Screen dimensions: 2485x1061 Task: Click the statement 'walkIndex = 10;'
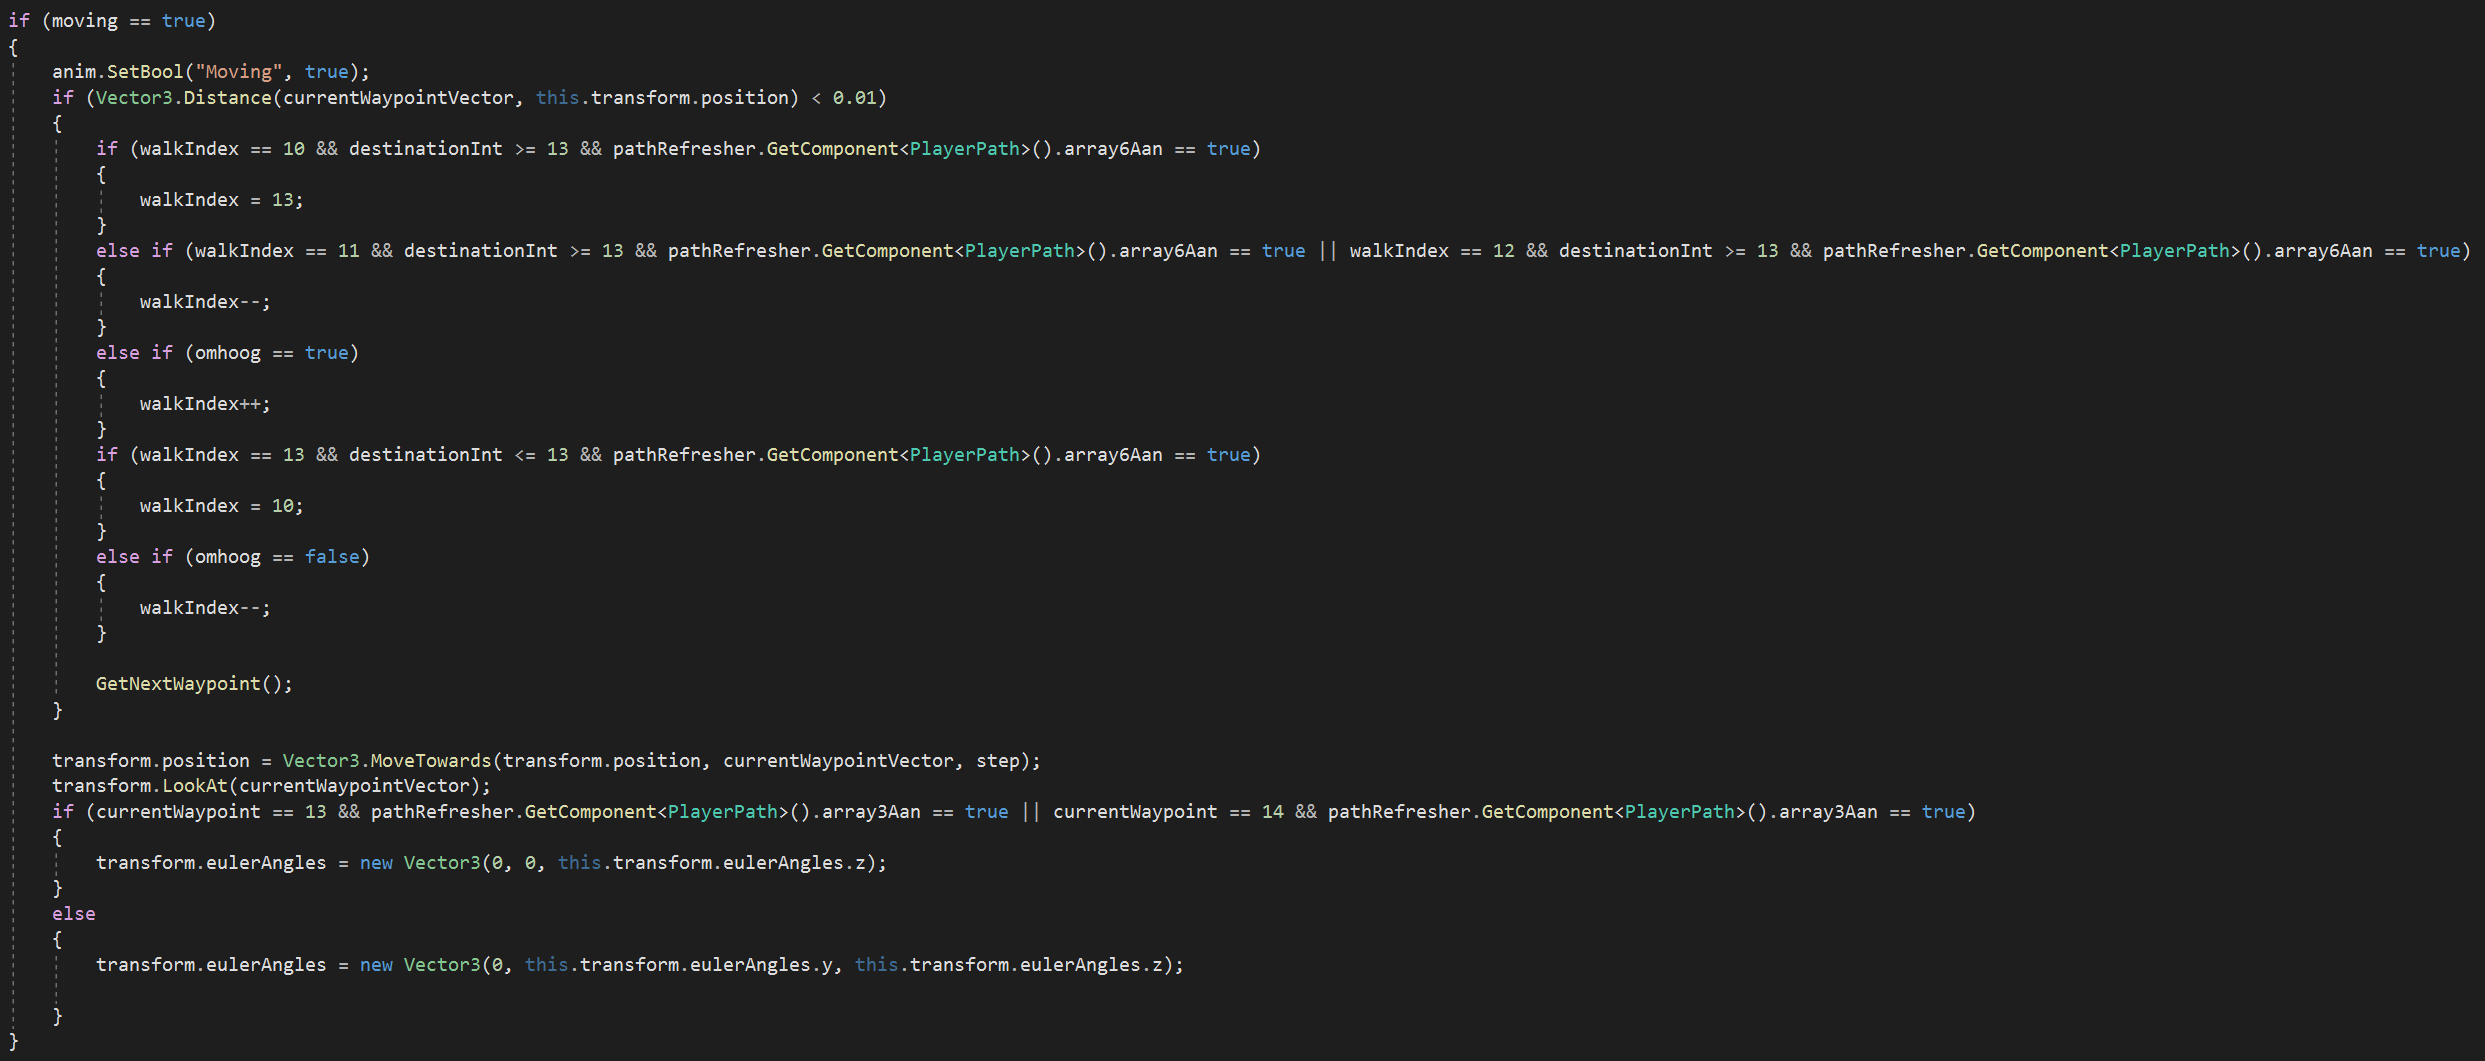tap(221, 506)
